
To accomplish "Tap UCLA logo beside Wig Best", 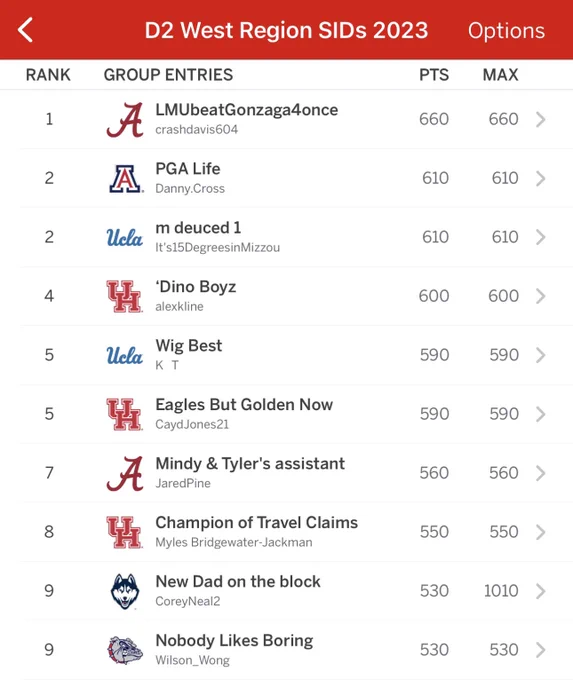I will pyautogui.click(x=124, y=355).
